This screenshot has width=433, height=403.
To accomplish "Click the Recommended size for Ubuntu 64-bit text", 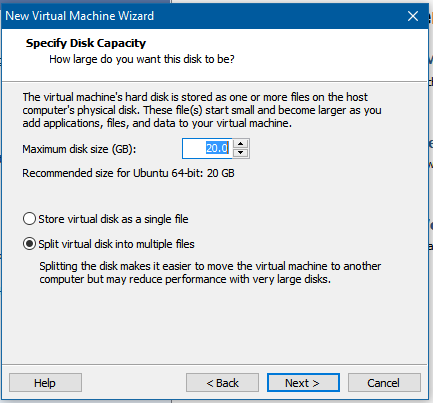I will coord(128,173).
